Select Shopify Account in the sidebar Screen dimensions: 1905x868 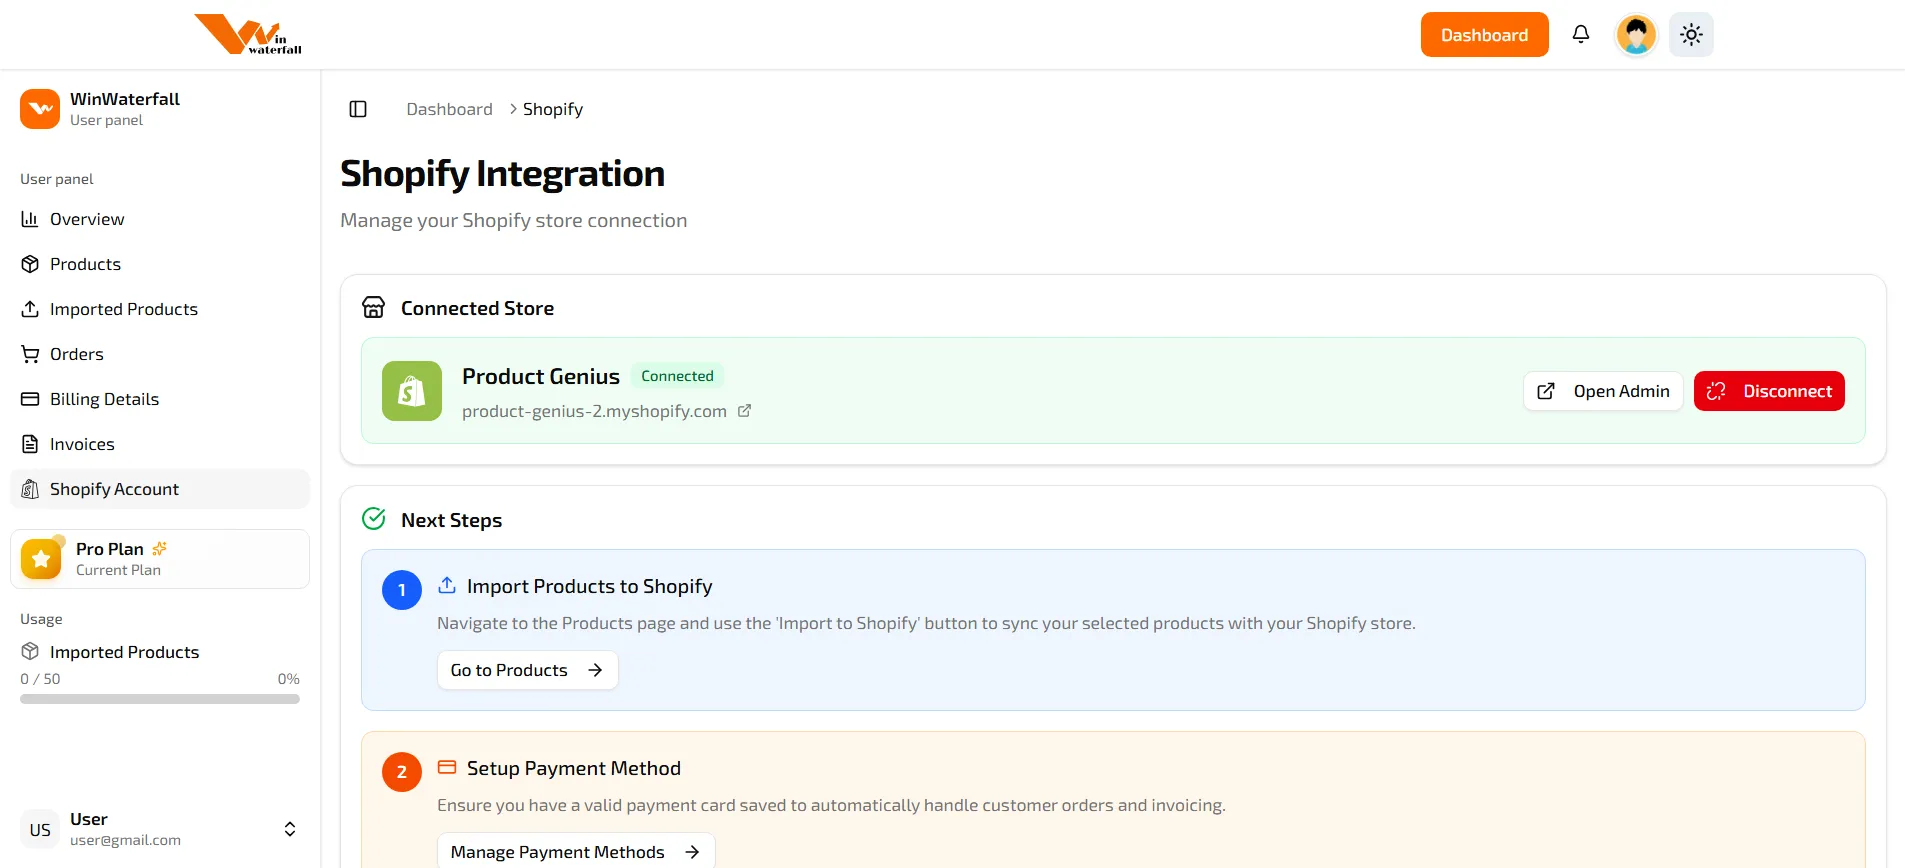[160, 489]
